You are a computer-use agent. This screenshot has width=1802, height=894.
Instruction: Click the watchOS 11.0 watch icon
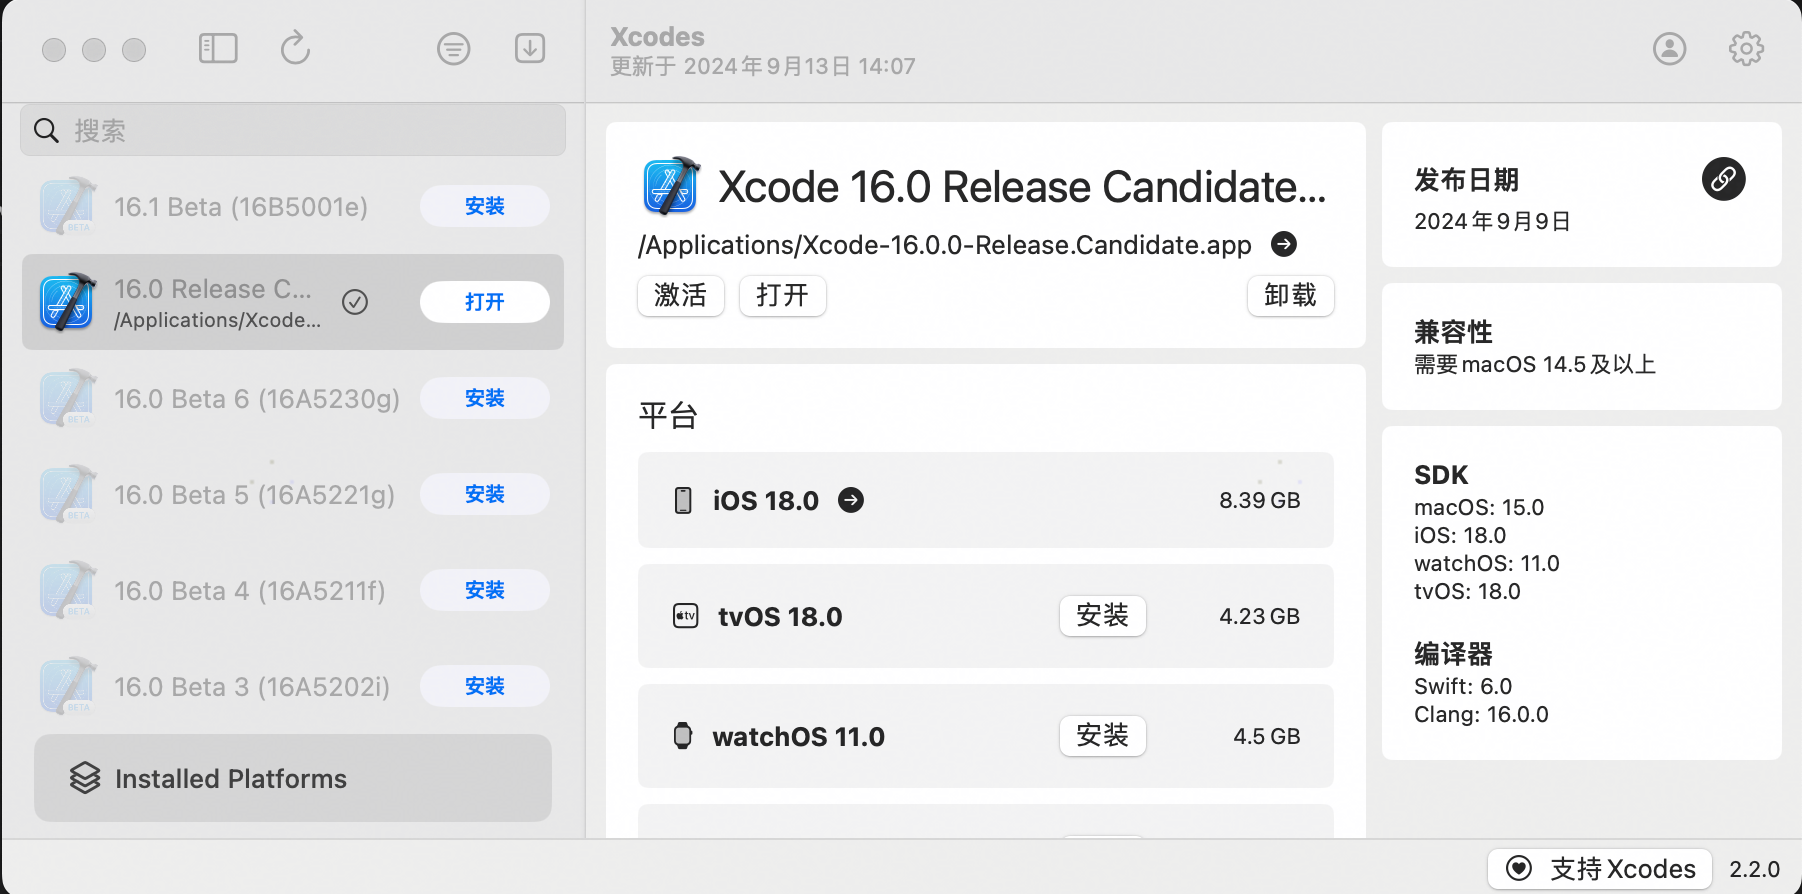[x=683, y=736]
